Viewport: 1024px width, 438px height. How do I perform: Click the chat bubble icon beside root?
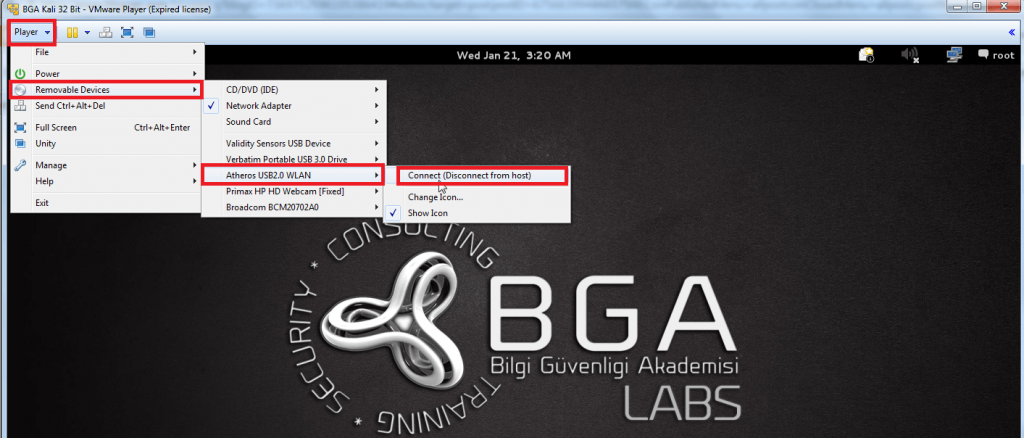[983, 55]
